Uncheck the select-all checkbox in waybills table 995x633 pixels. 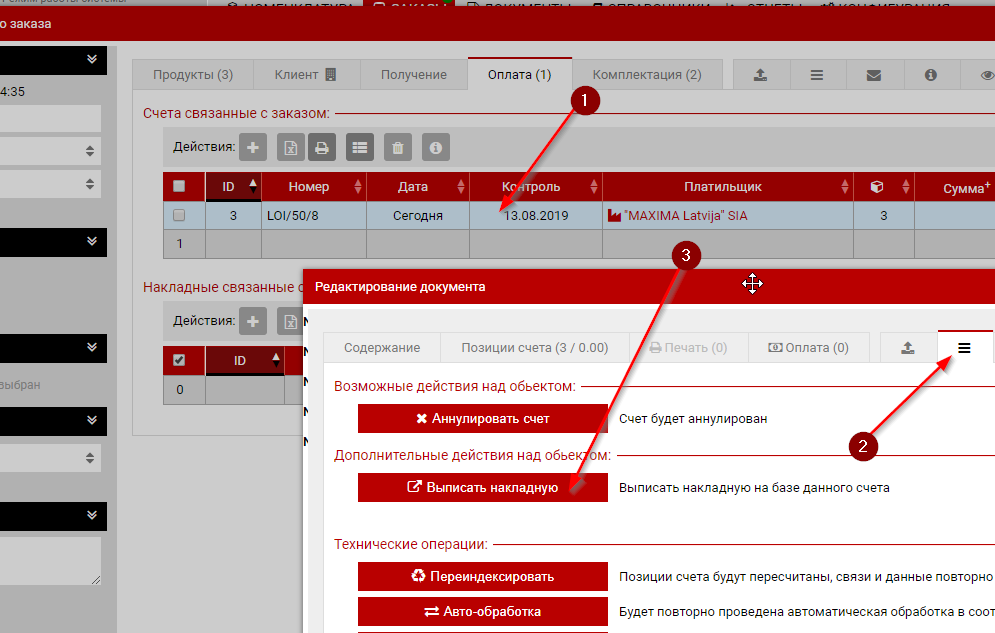coord(179,360)
